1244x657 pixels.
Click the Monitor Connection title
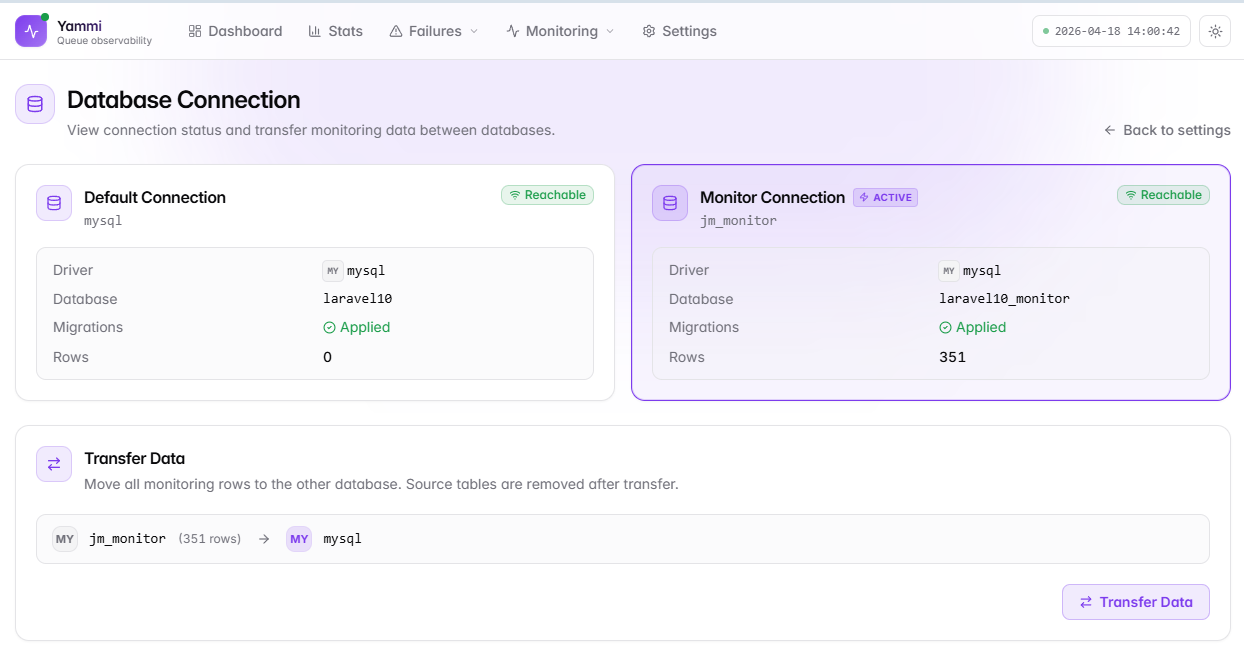point(772,197)
